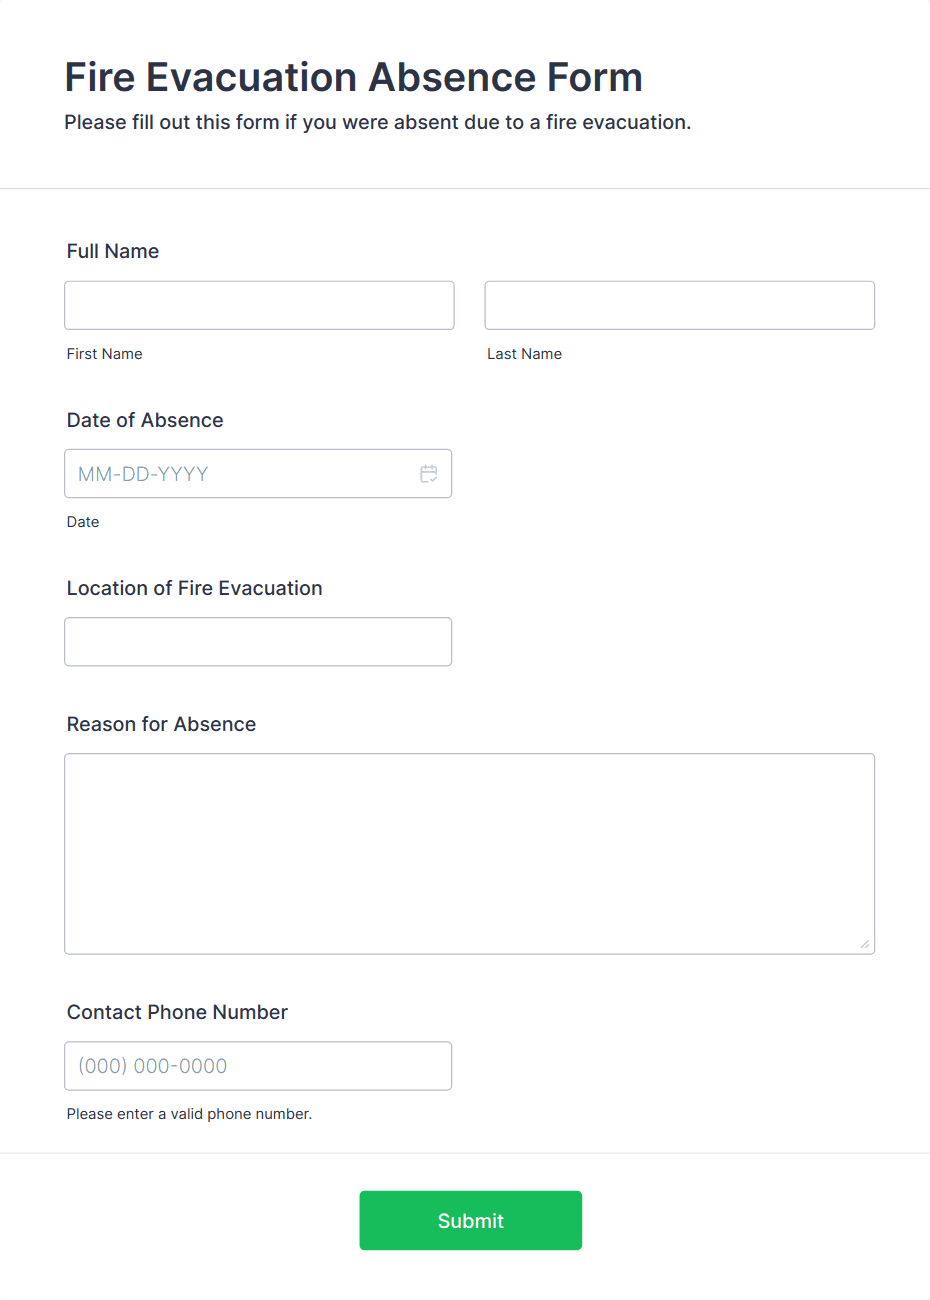Image resolution: width=930 pixels, height=1300 pixels.
Task: Click the Contact Phone Number label
Action: (177, 1012)
